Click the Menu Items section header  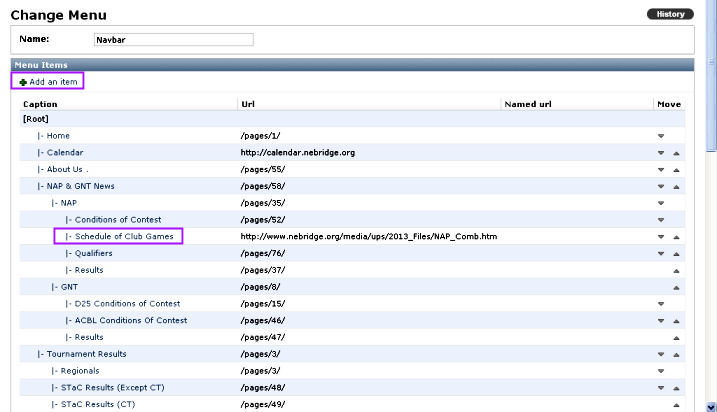coord(41,65)
